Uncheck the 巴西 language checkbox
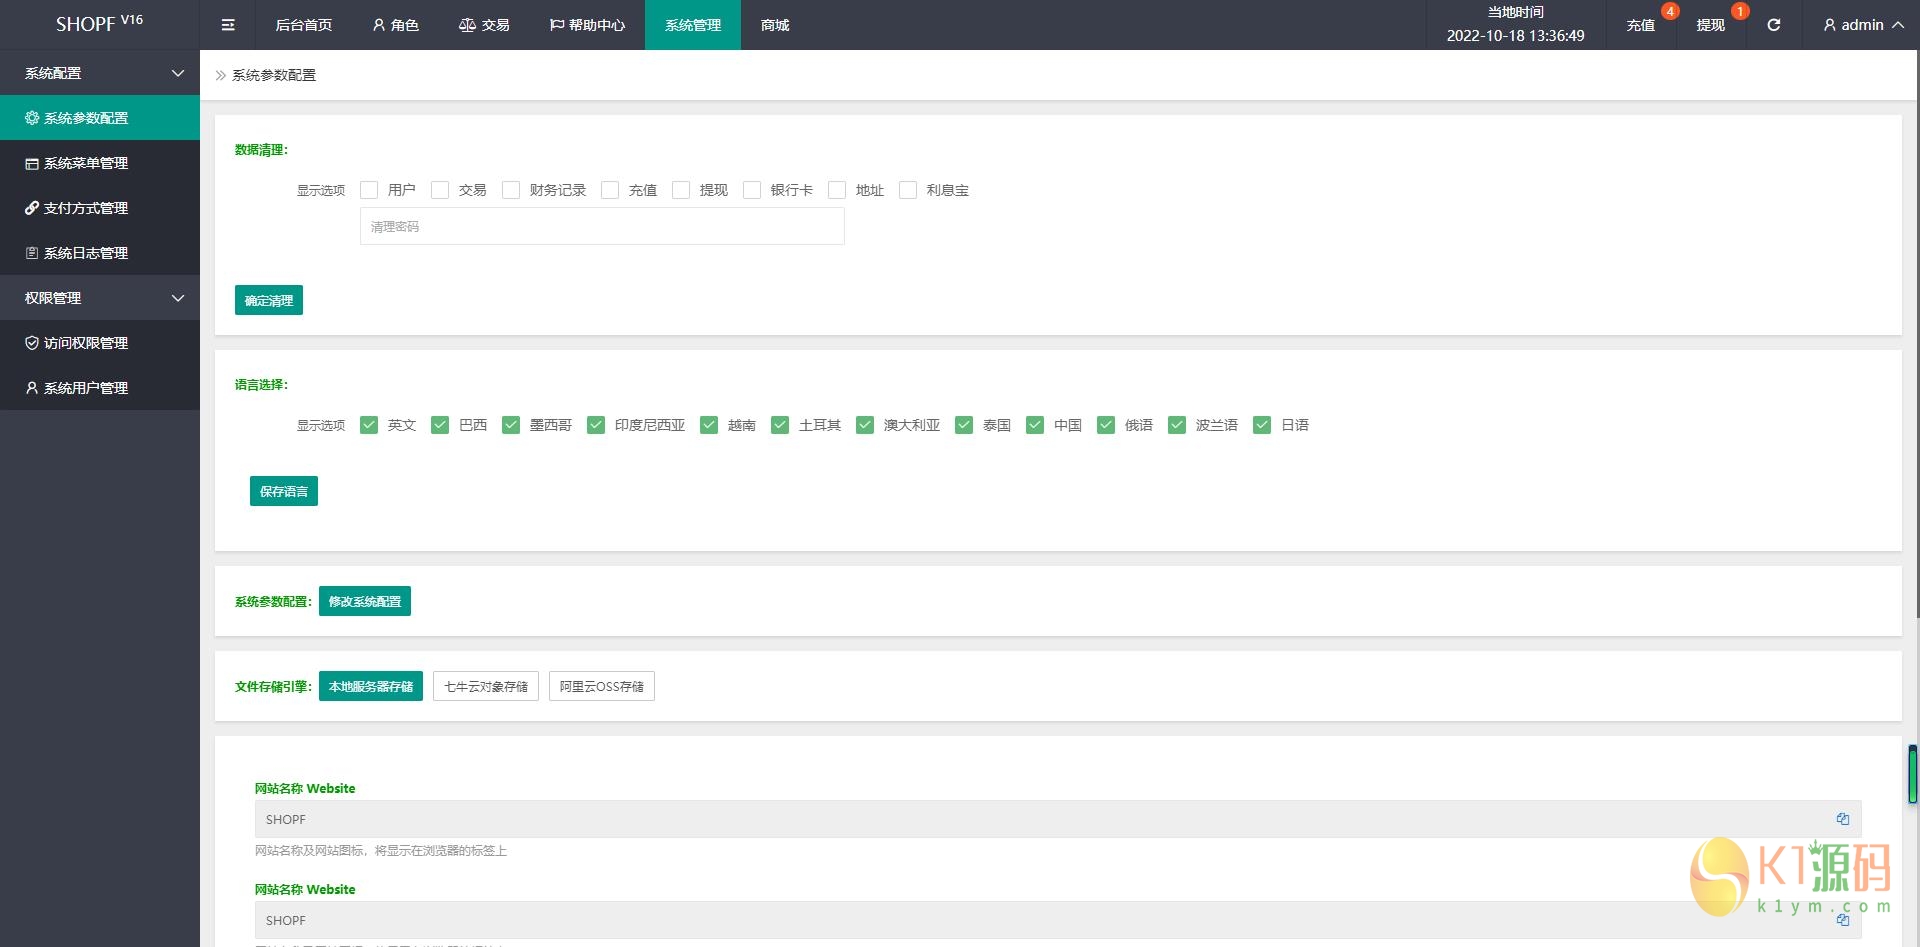Screen dimensions: 1920x947 pyautogui.click(x=440, y=425)
